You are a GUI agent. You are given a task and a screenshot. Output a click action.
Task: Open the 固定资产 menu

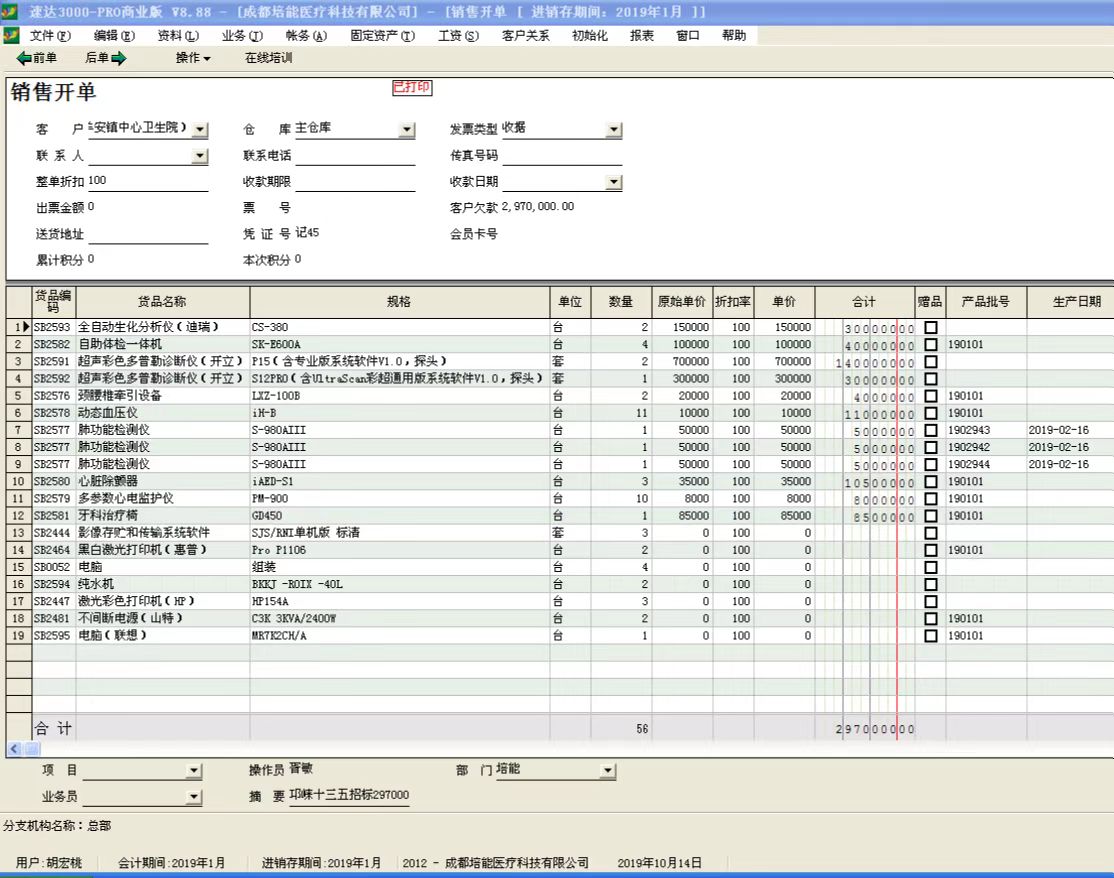[x=382, y=35]
